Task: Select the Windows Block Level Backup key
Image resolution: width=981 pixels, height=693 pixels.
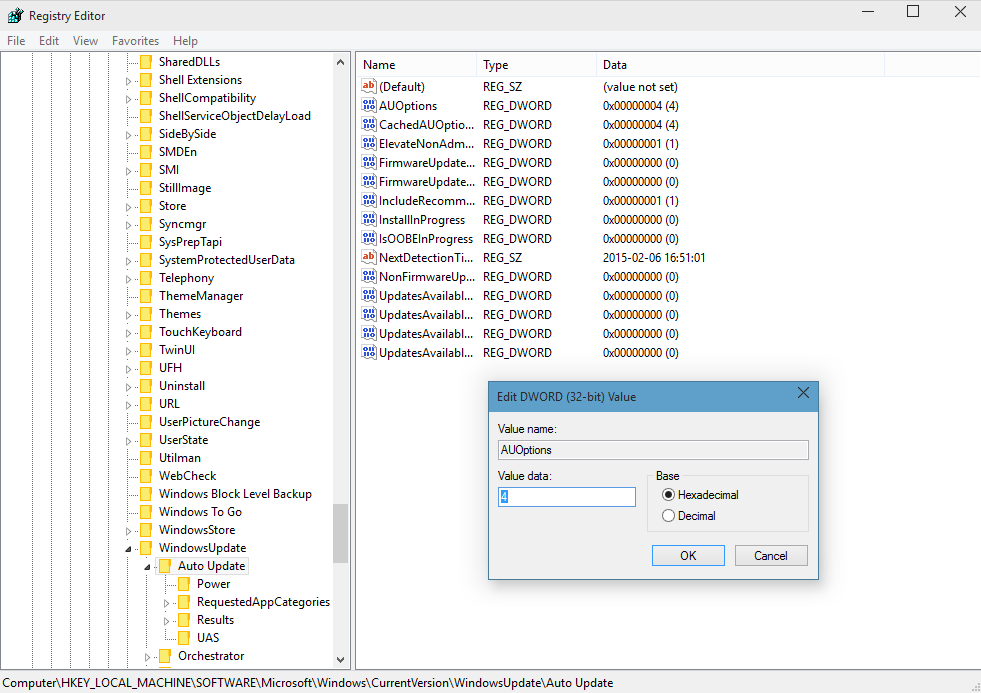Action: point(235,494)
